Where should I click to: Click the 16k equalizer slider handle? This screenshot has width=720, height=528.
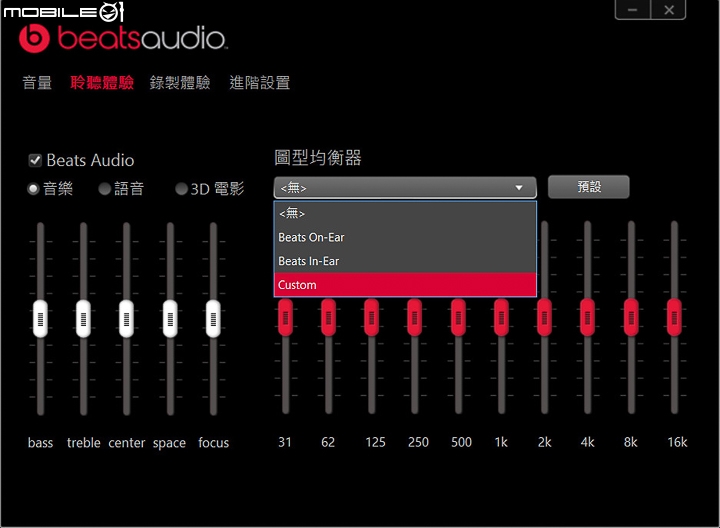675,317
